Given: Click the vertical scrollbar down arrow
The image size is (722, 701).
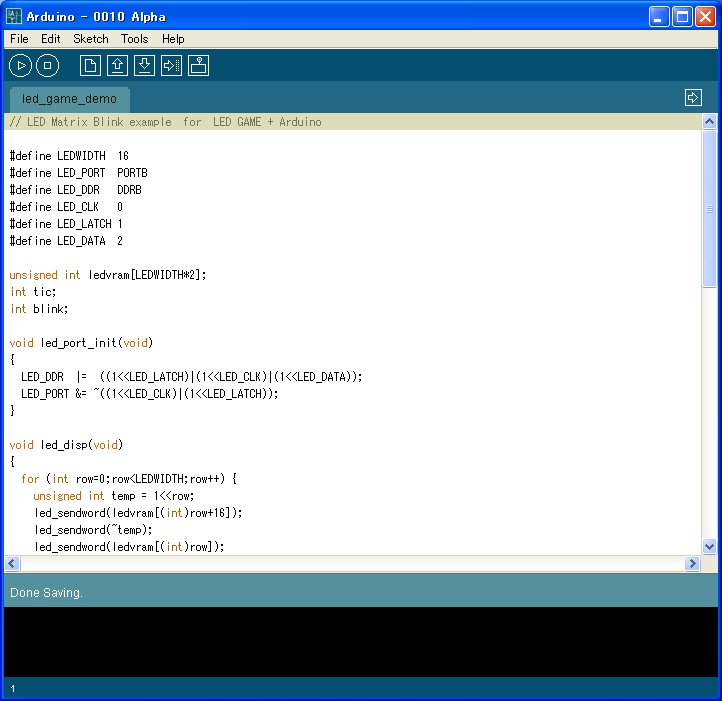Looking at the screenshot, I should click(x=709, y=547).
